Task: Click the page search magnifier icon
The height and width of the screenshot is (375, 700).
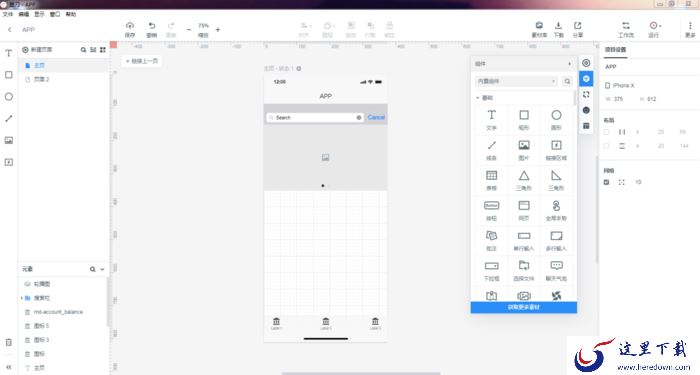Action: [83, 50]
